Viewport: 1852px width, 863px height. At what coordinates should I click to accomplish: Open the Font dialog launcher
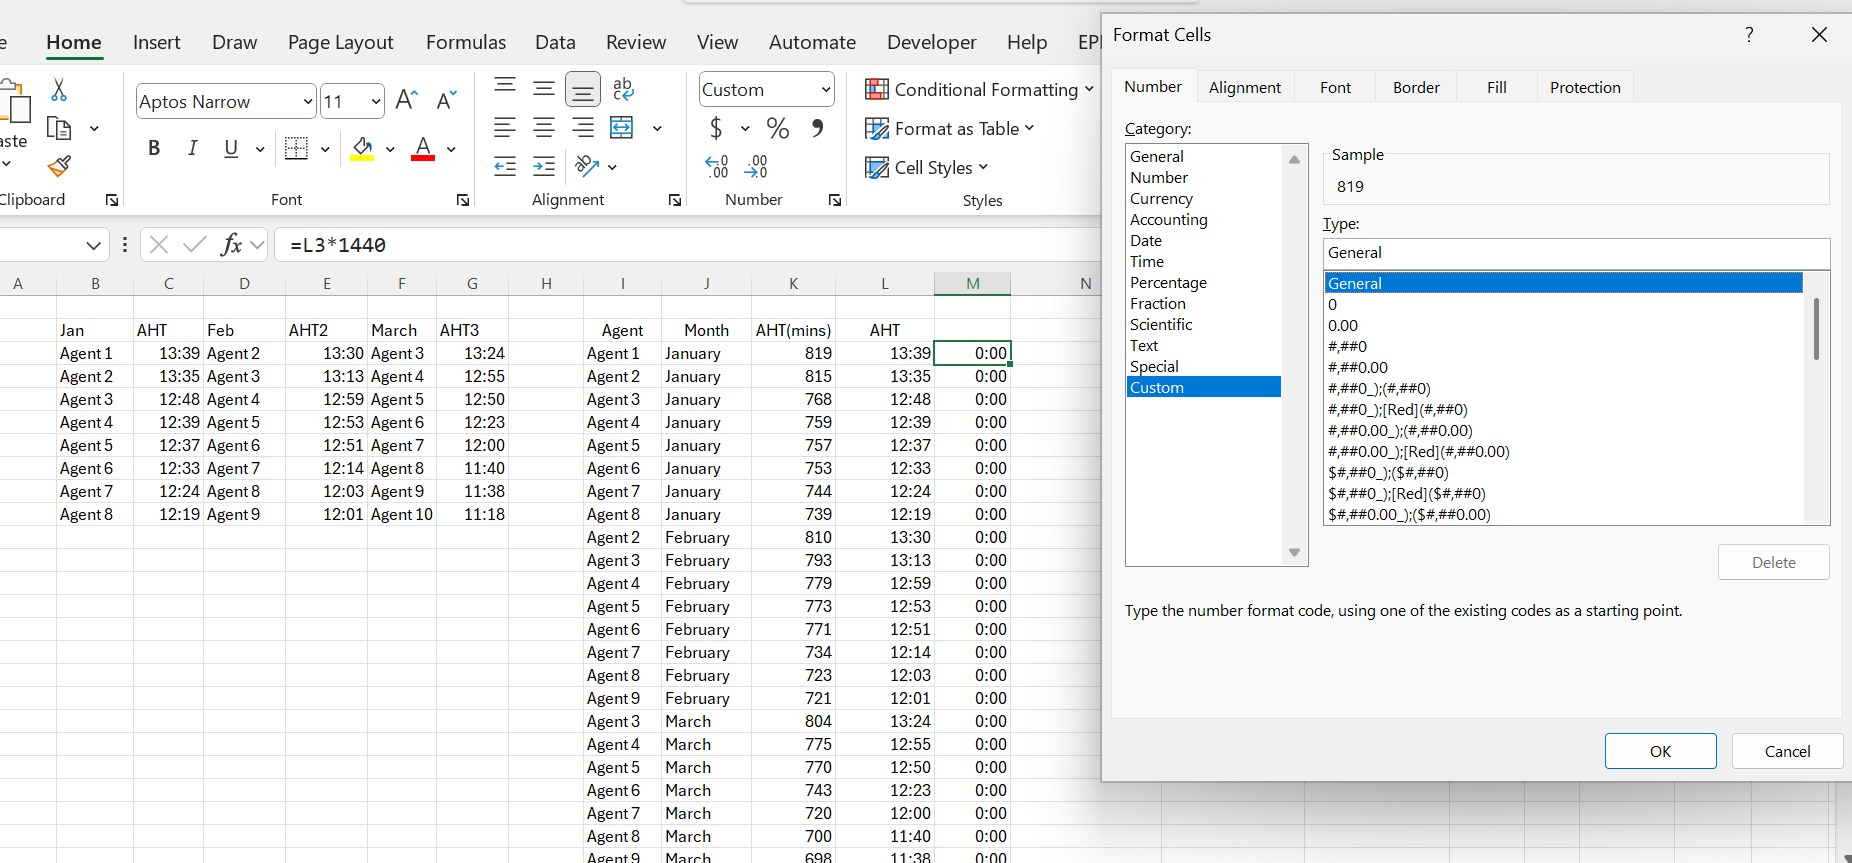(x=463, y=200)
